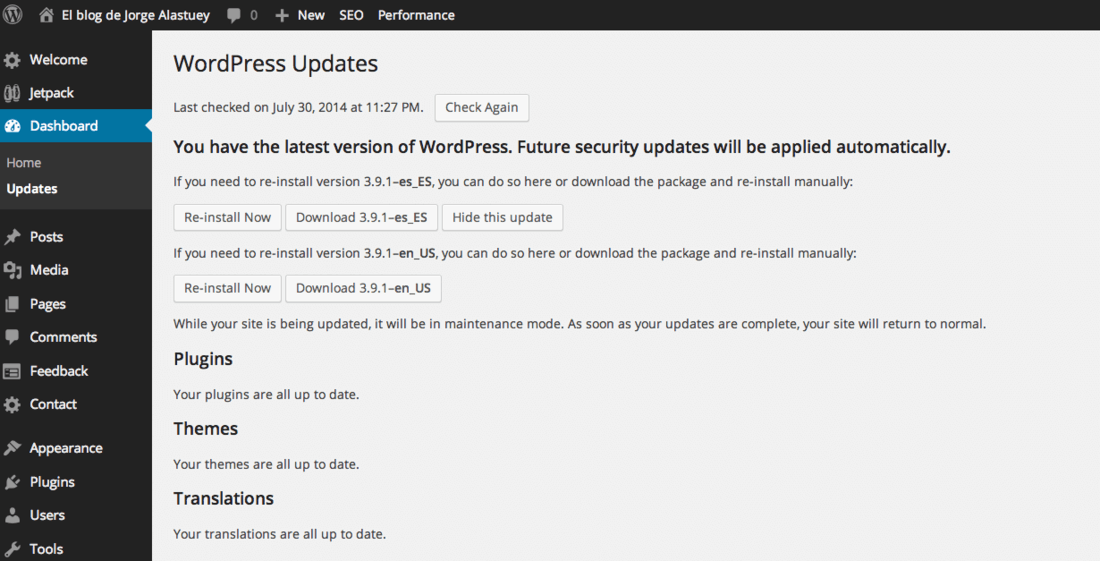Screen dimensions: 1100x561
Task: Click the WordPress logo icon
Action: click(13, 15)
